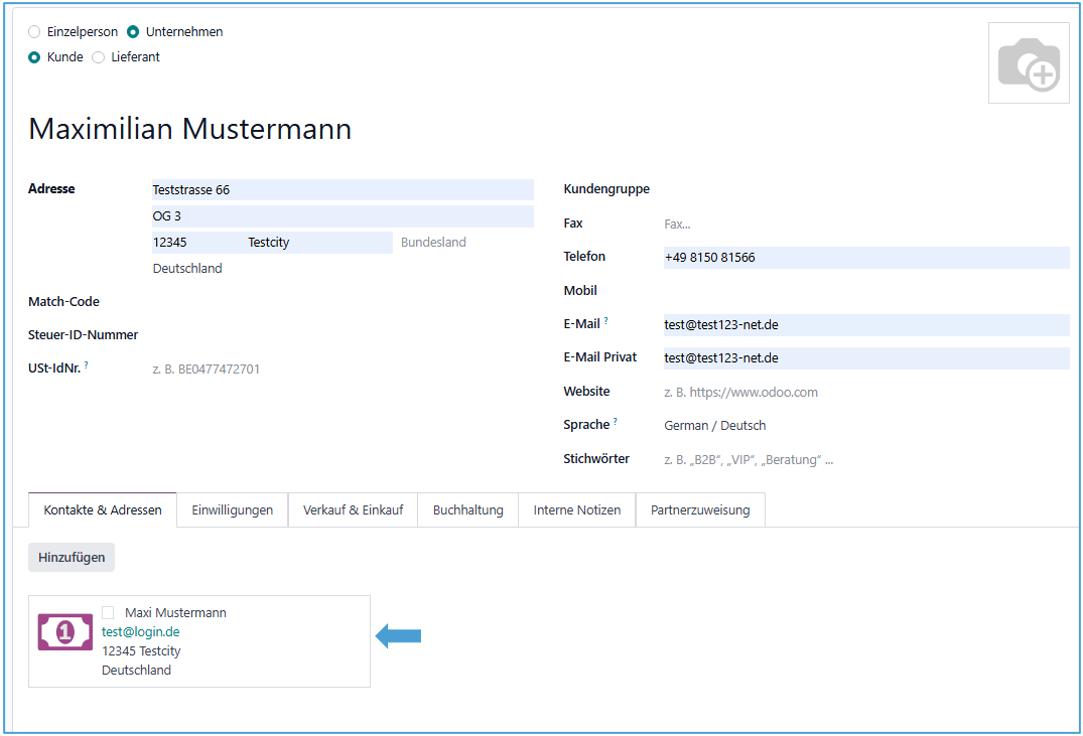Tick the checkbox beside Maxi Mustermann
Viewport: 1083px width, 736px height.
tap(108, 612)
